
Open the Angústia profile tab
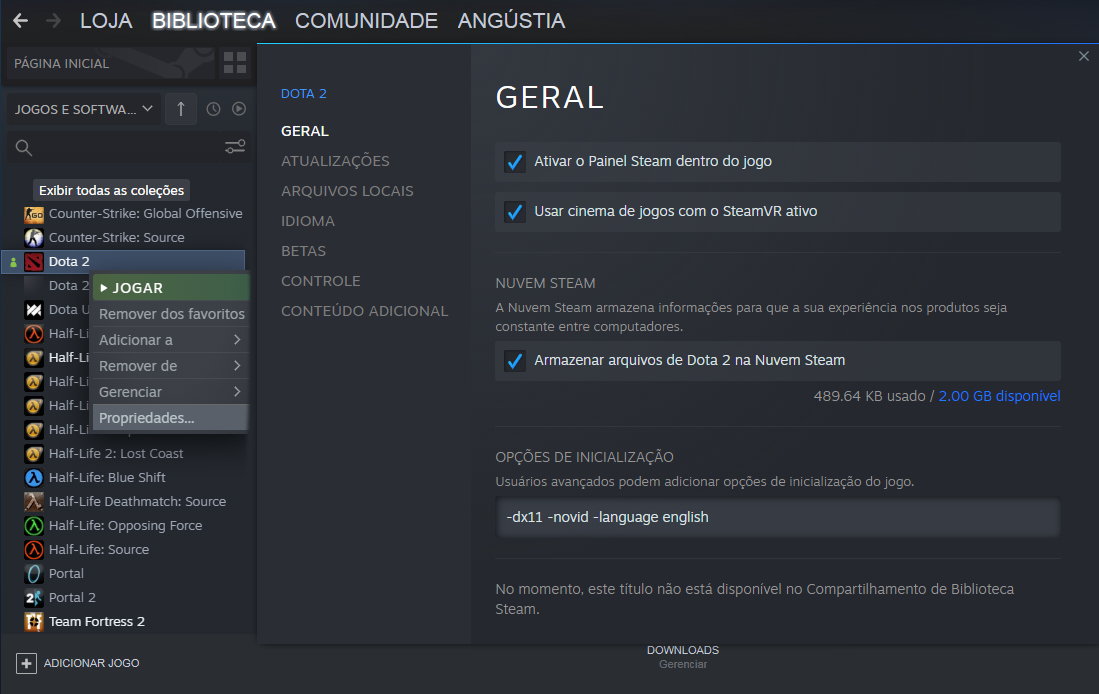click(511, 21)
